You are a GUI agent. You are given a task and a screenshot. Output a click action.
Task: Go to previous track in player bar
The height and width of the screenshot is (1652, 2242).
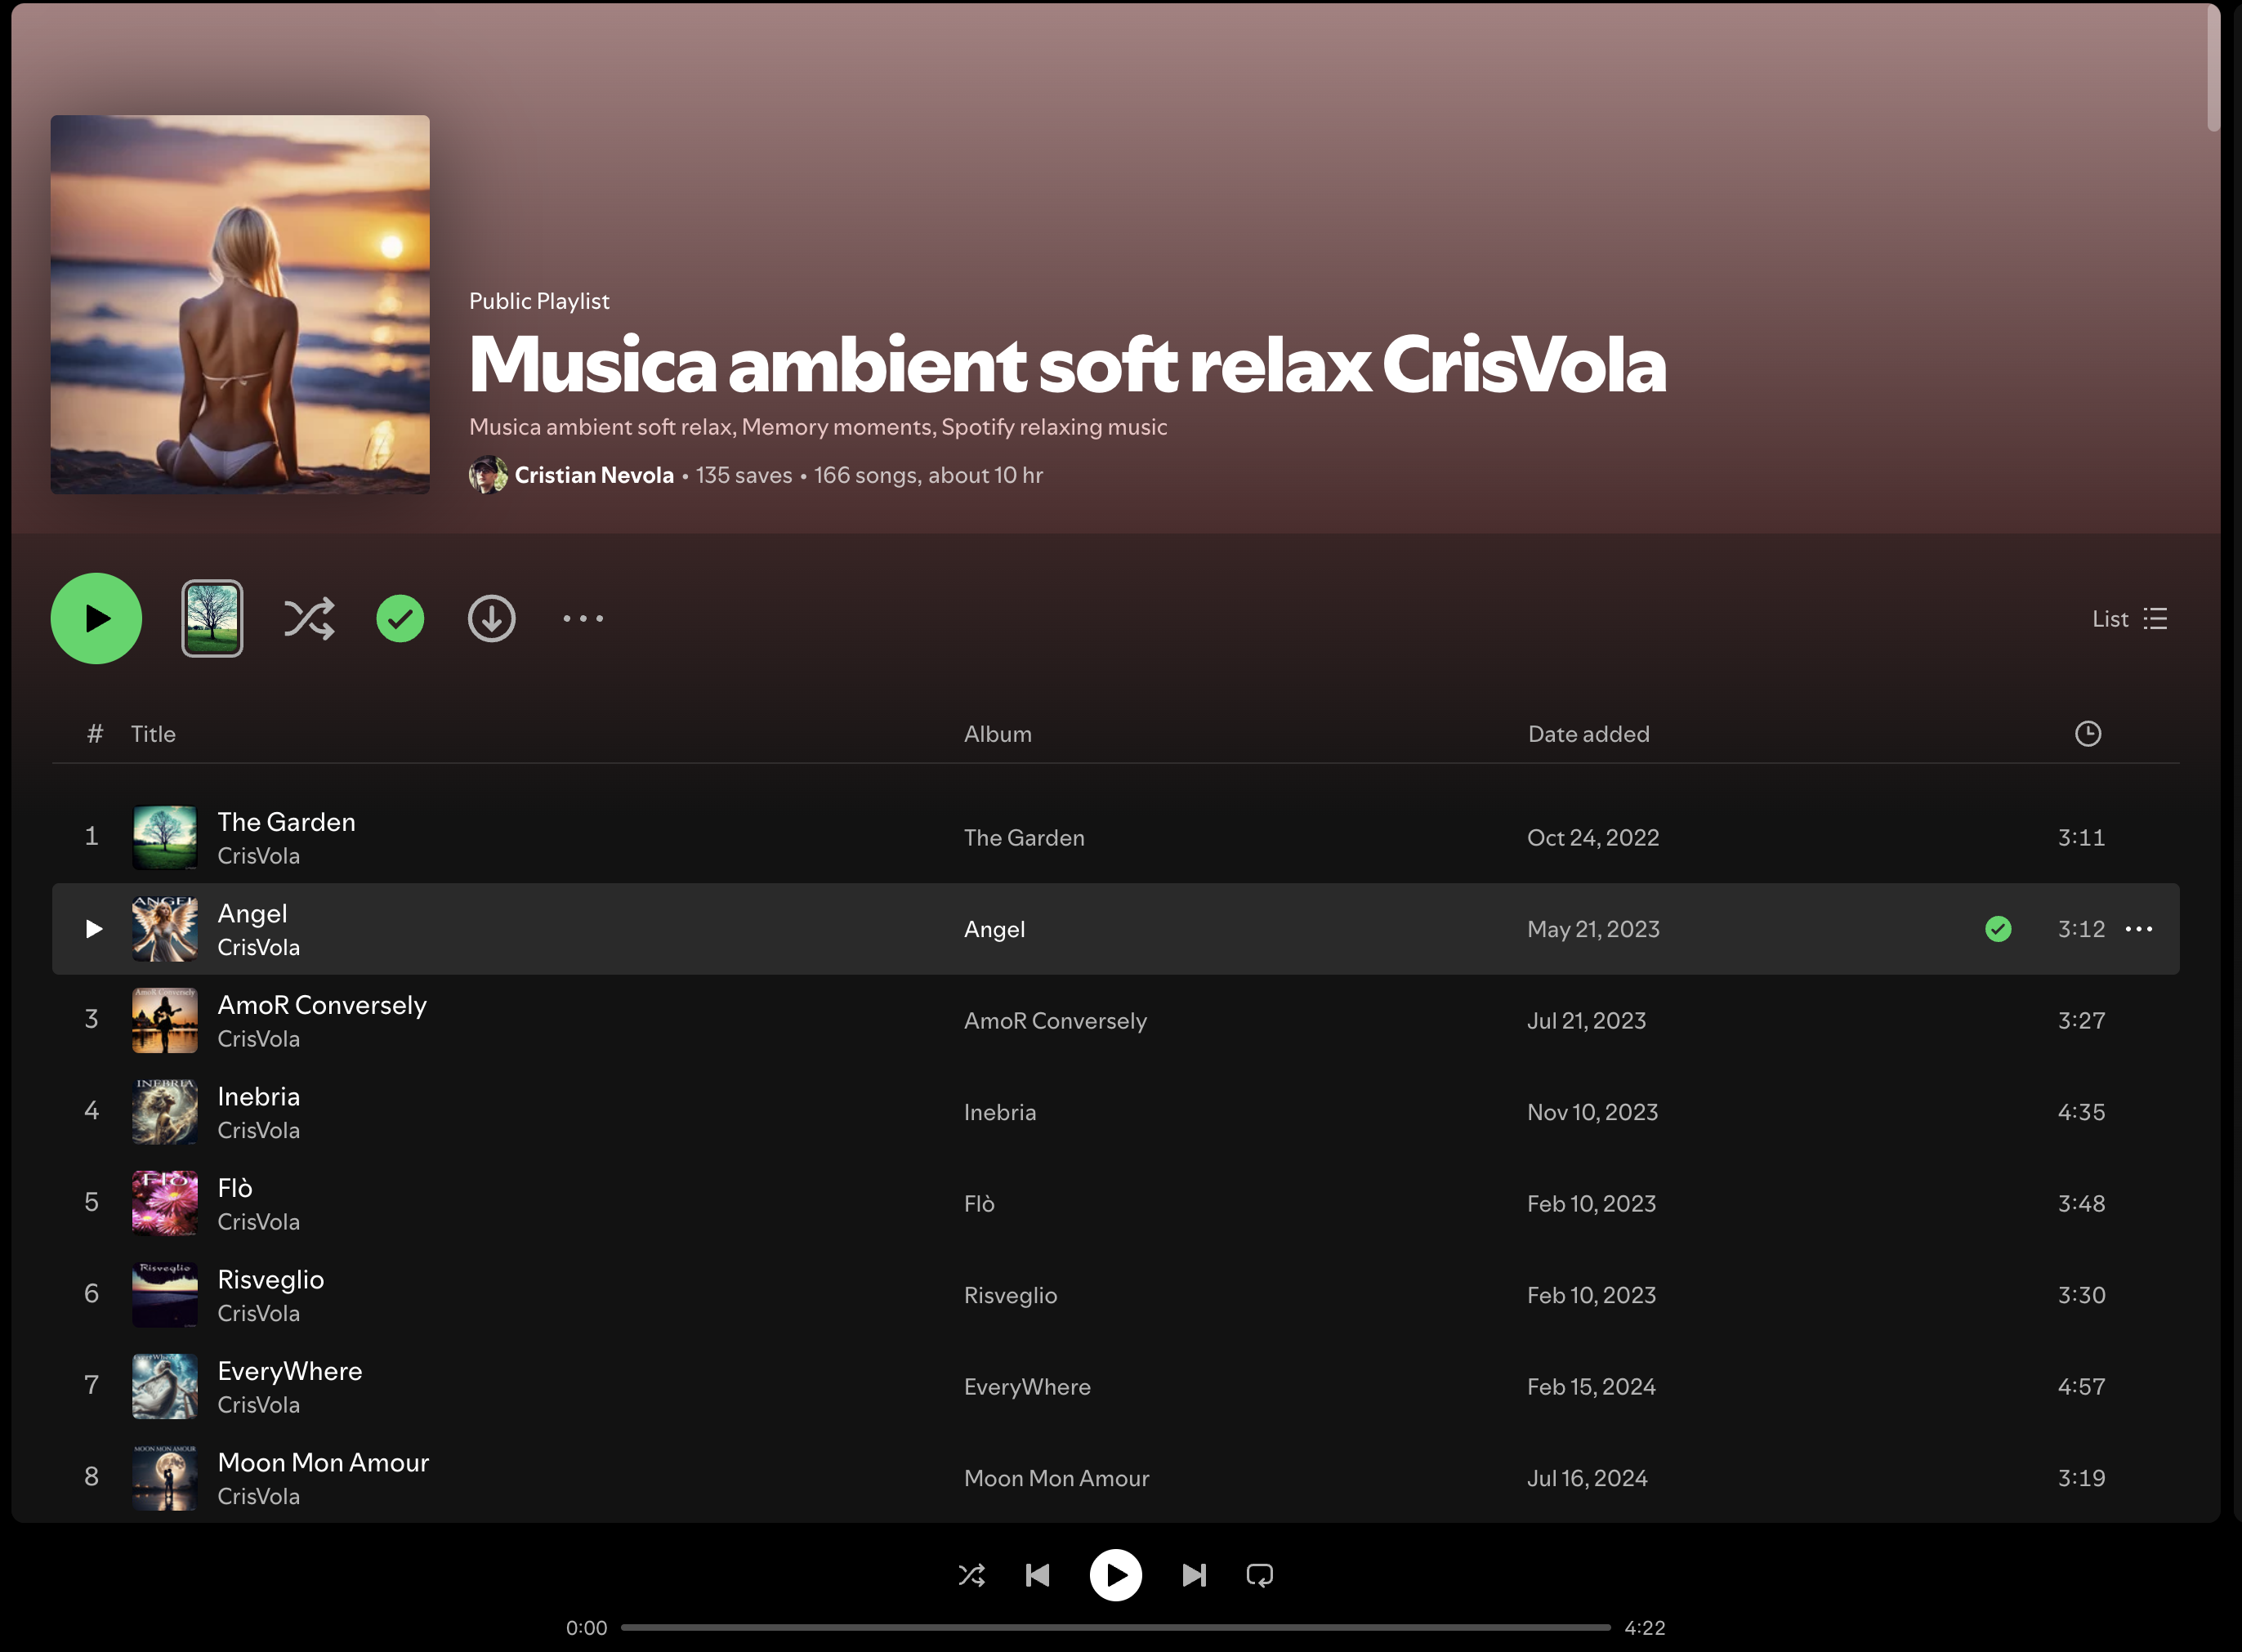click(x=1038, y=1575)
